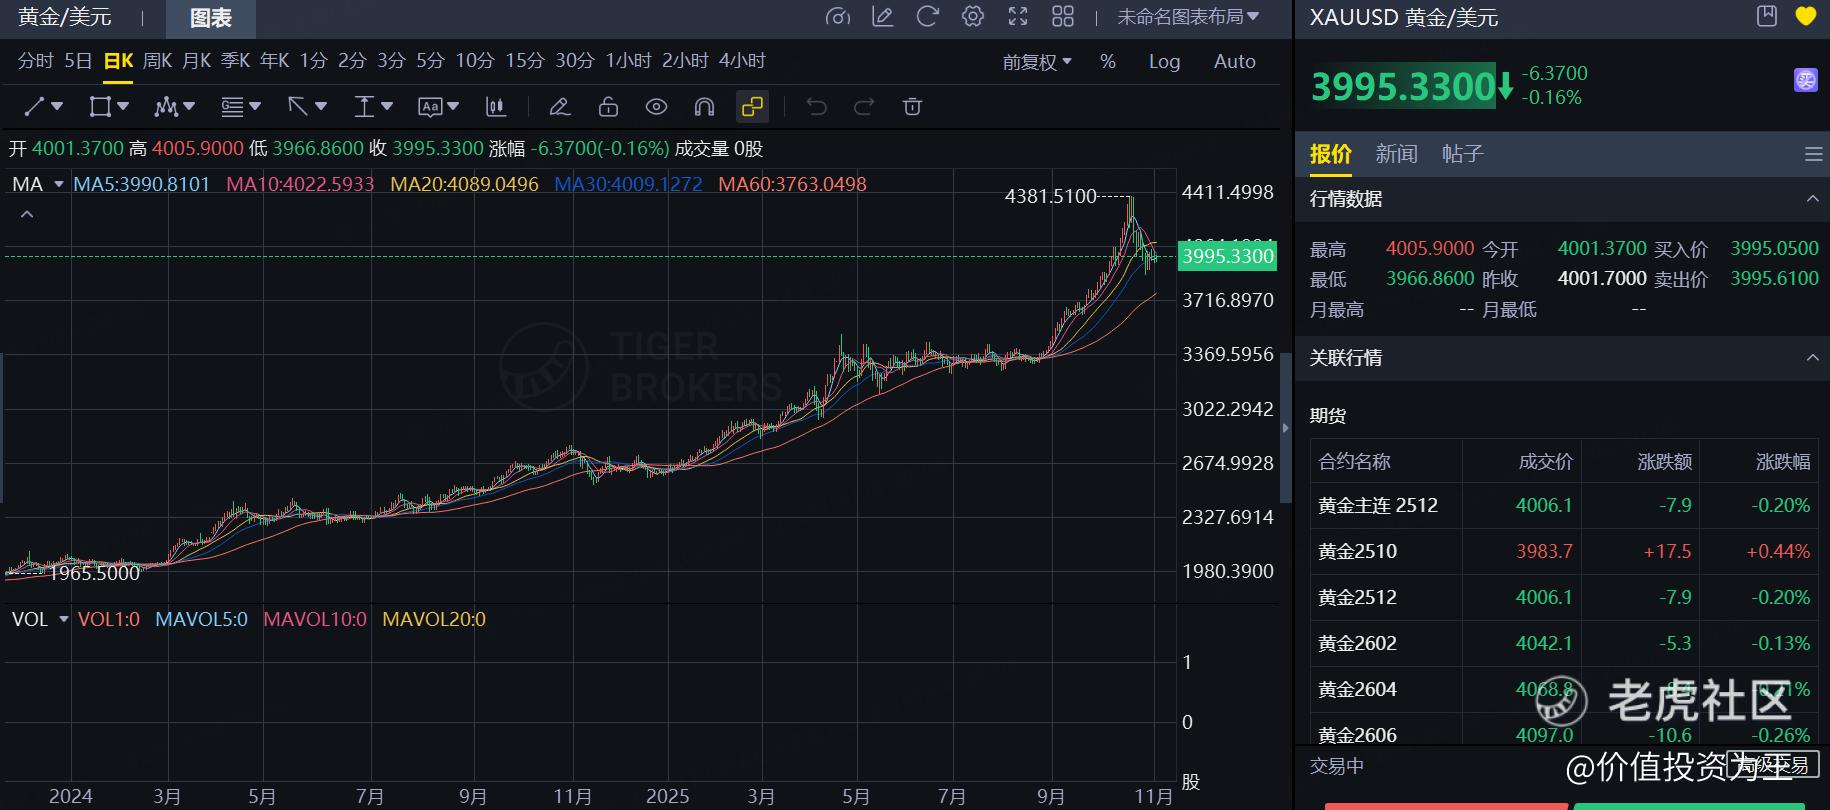Select the brush drawing tool
Viewport: 1830px width, 810px height.
560,107
